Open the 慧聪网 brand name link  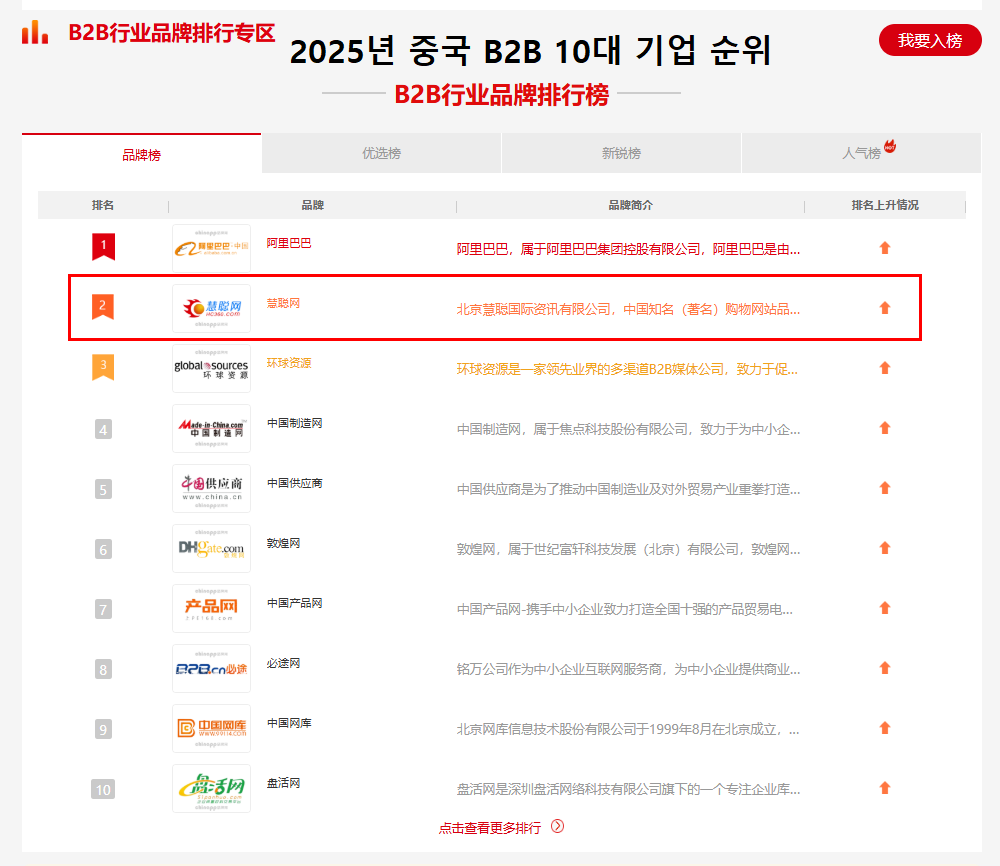(283, 303)
